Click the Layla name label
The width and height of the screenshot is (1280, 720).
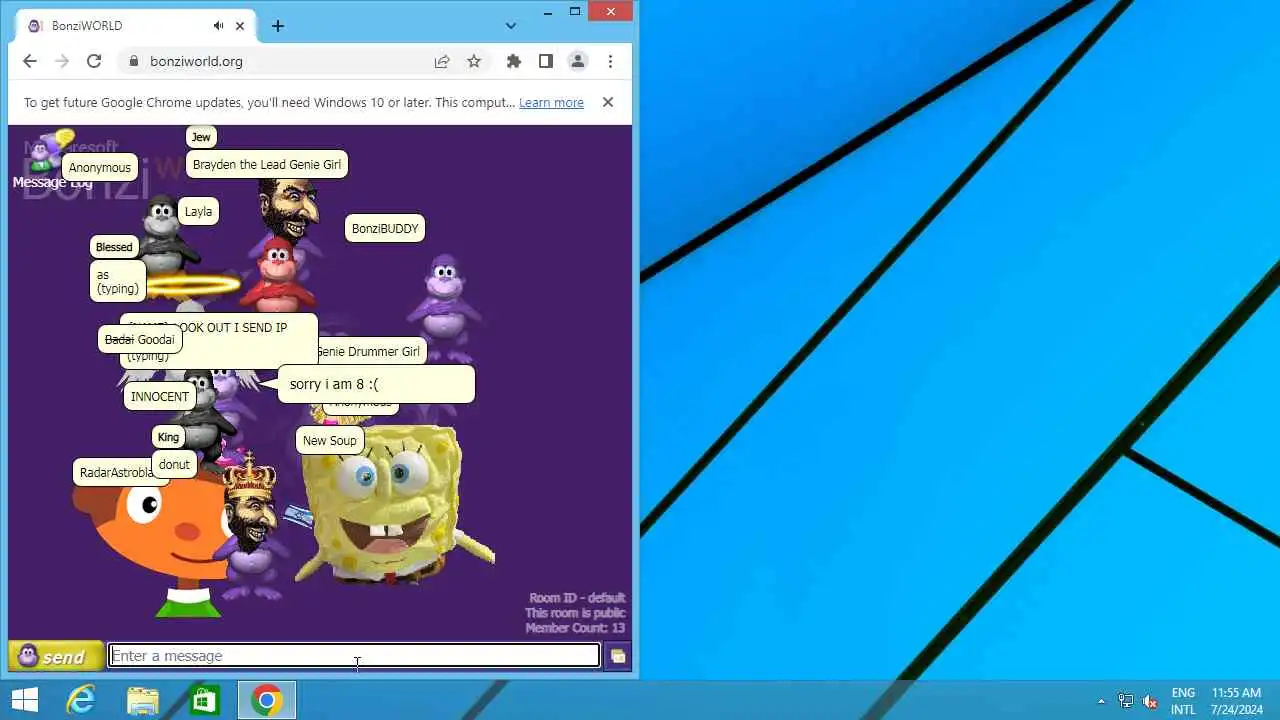pyautogui.click(x=198, y=211)
